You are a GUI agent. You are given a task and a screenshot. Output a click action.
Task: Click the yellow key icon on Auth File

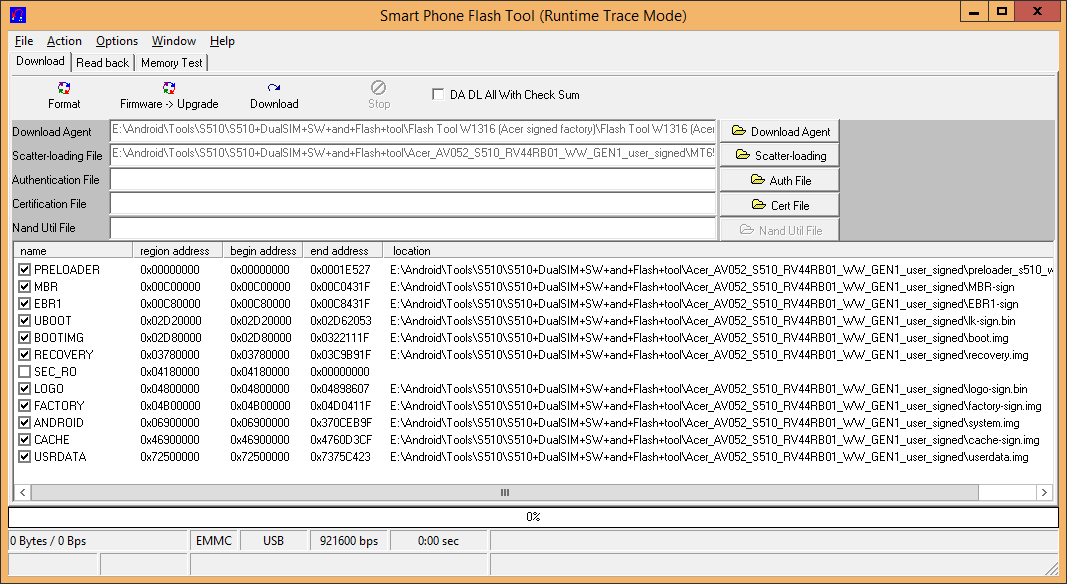pos(760,179)
